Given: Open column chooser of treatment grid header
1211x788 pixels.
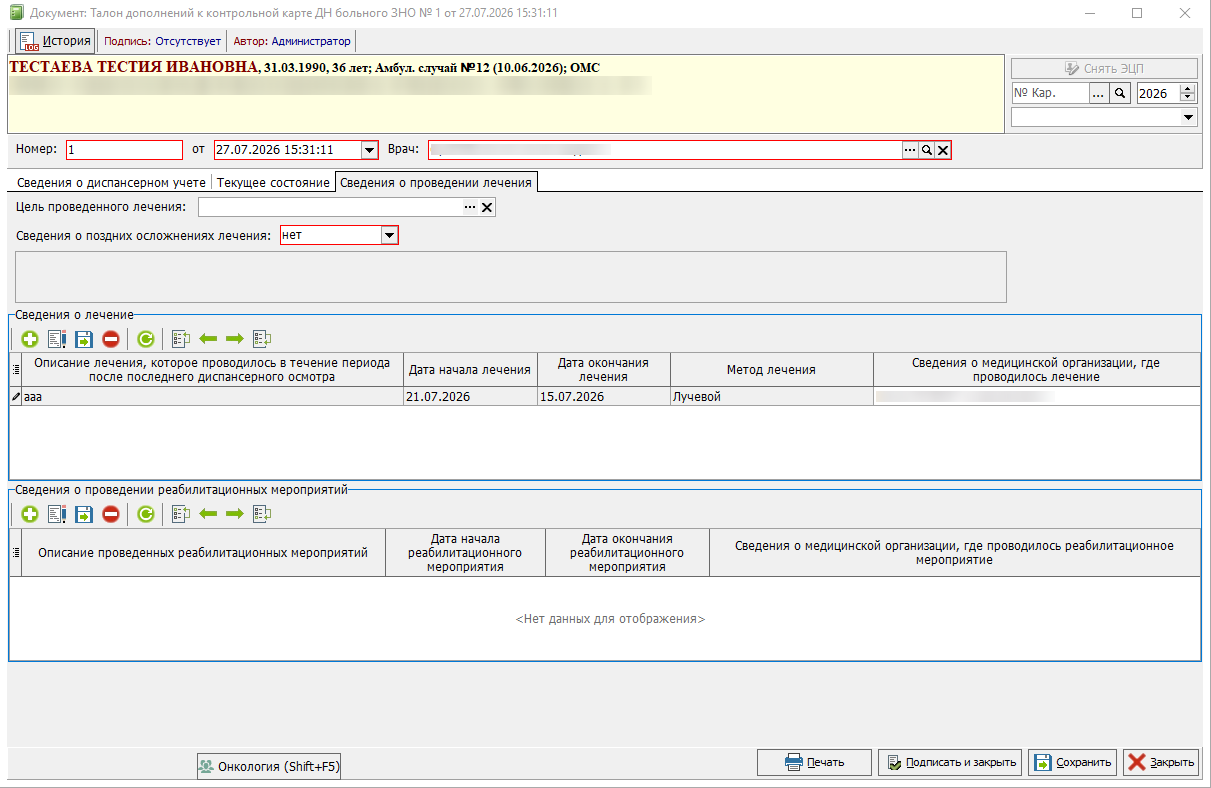Looking at the screenshot, I should coord(15,369).
